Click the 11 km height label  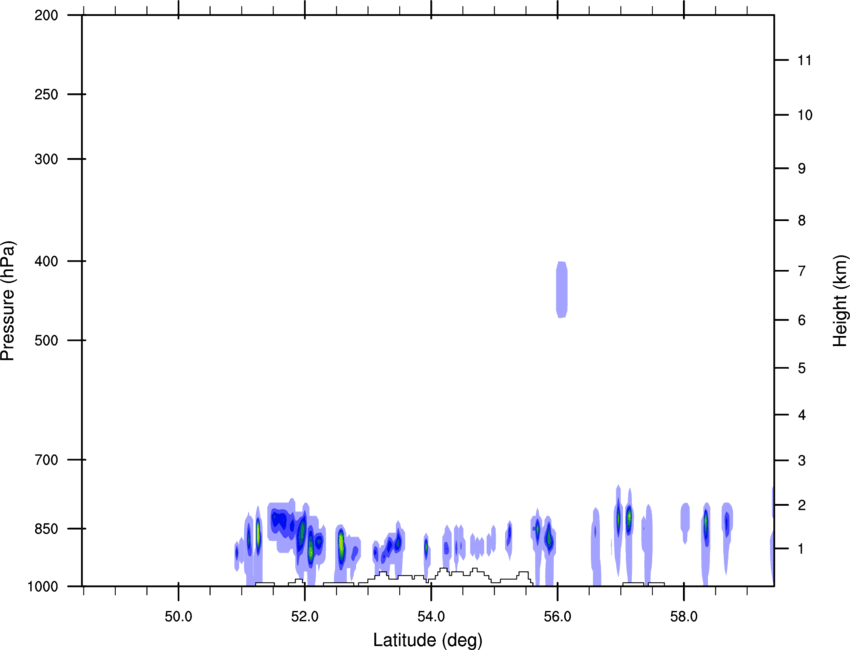[804, 60]
